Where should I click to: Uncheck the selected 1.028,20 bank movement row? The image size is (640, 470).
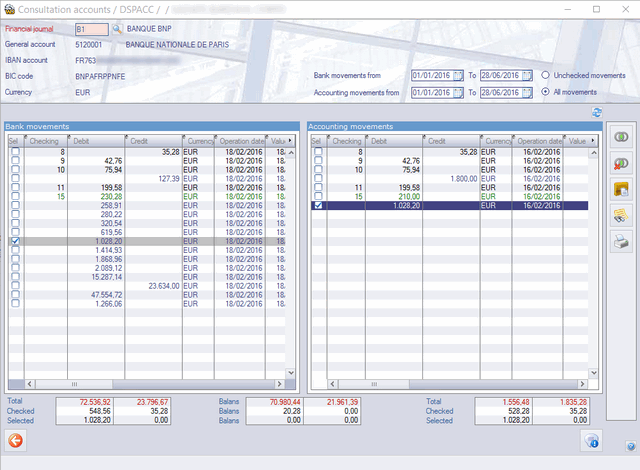[x=15, y=242]
